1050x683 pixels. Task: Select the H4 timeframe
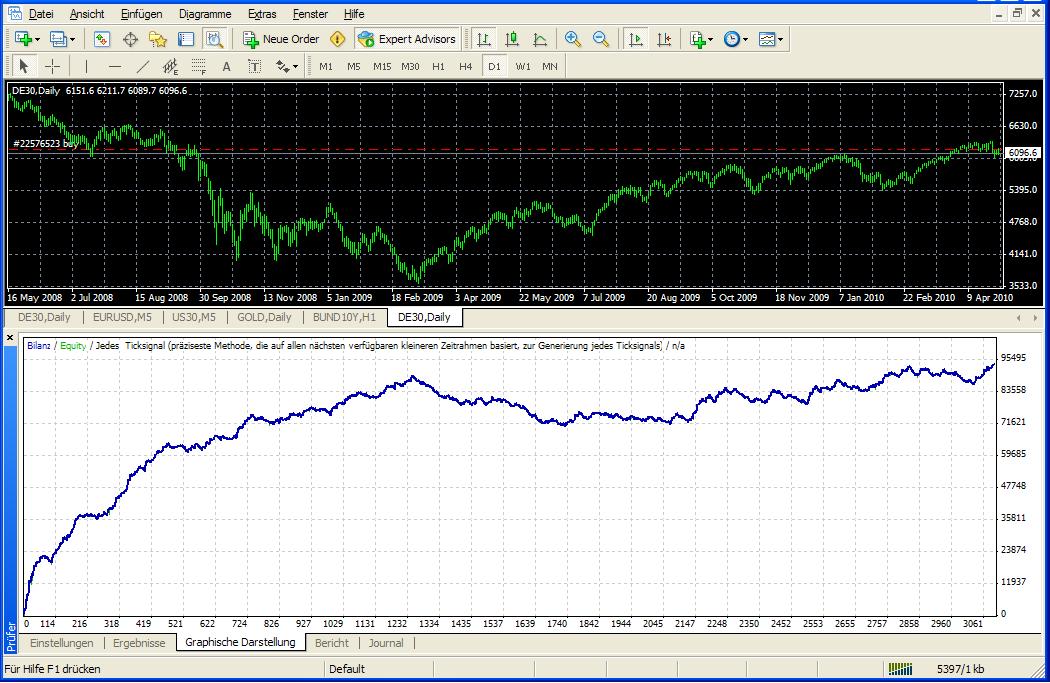(x=465, y=66)
